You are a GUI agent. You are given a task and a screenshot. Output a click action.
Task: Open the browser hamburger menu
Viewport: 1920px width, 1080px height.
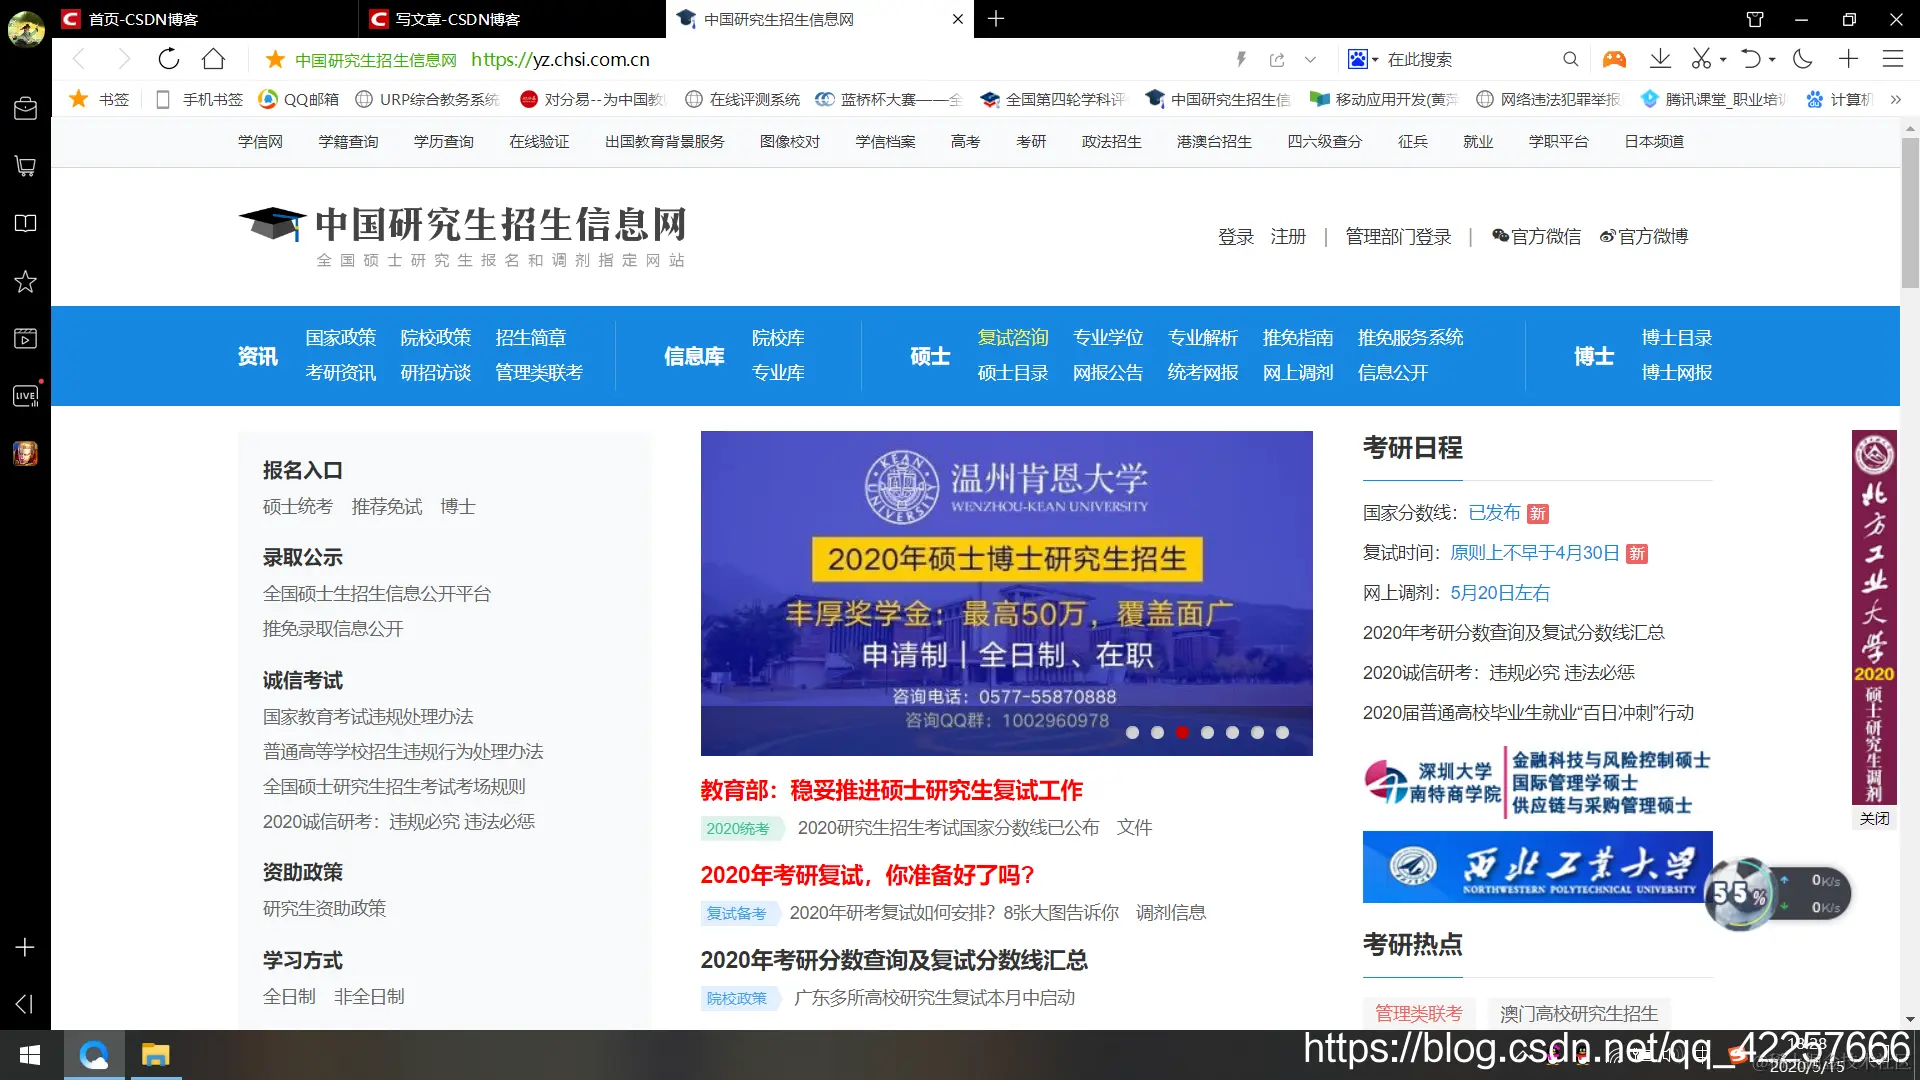[x=1892, y=59]
